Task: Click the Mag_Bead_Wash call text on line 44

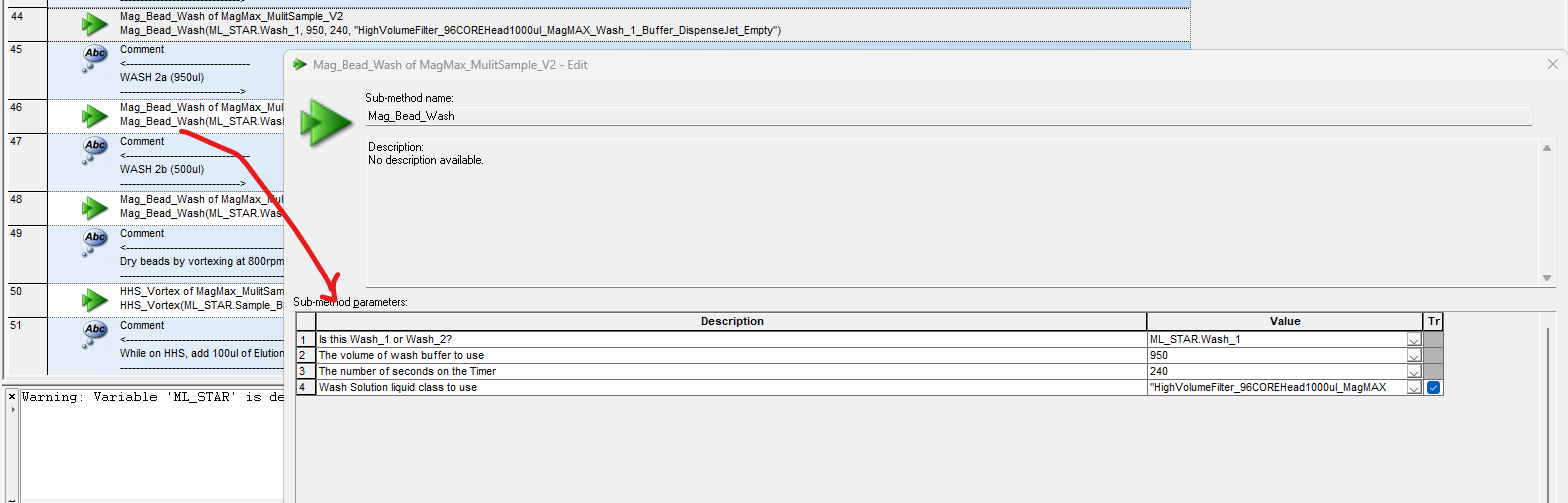Action: (x=450, y=31)
